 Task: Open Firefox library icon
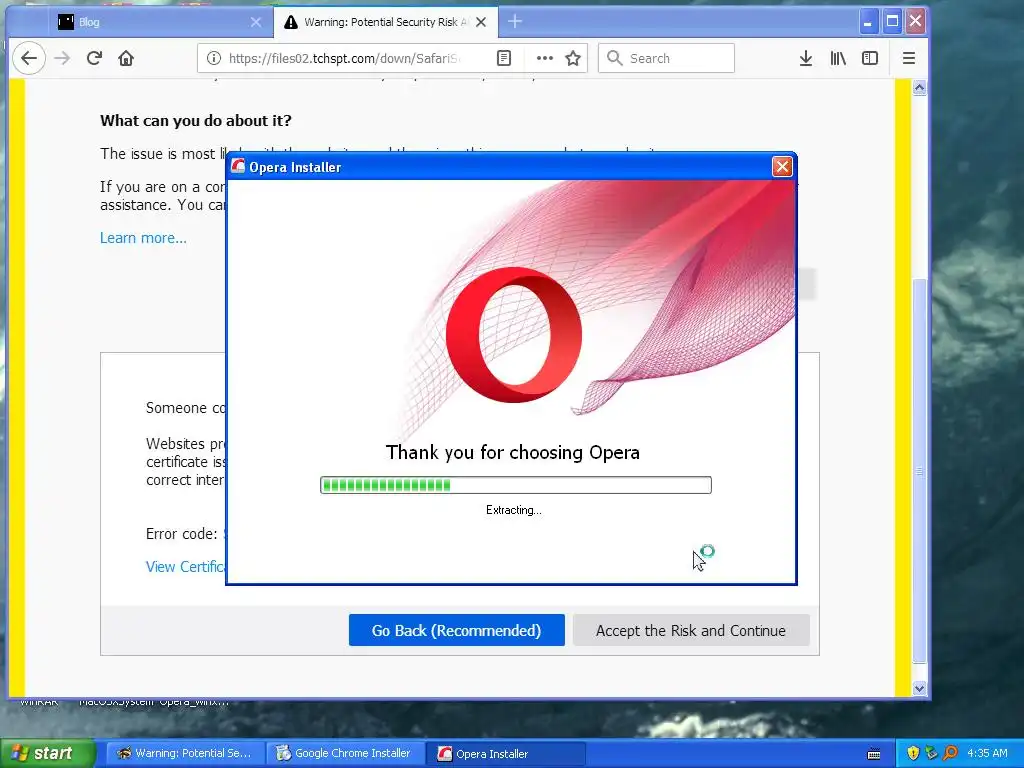(838, 58)
